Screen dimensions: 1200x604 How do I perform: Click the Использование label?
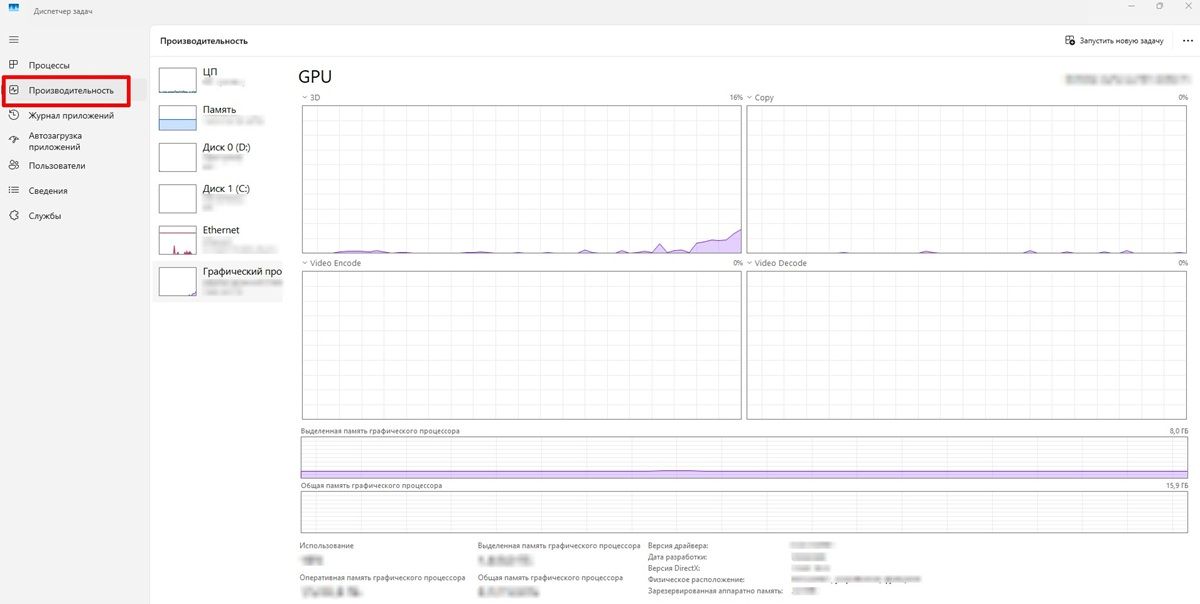coord(326,546)
